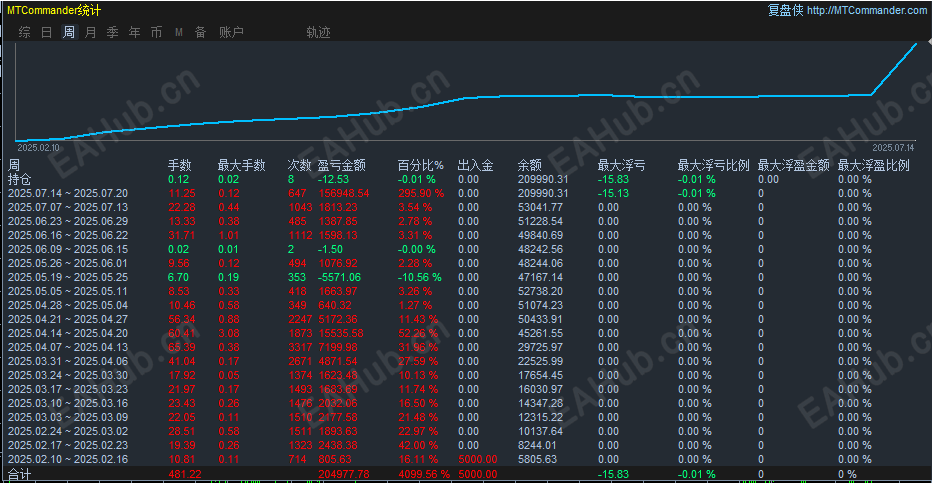Switch to the 日 daily tab
Viewport: 932px width, 483px height.
pyautogui.click(x=46, y=32)
